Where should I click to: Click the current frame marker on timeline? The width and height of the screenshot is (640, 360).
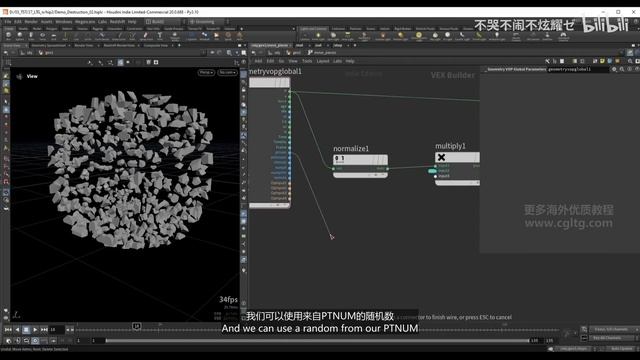pyautogui.click(x=137, y=326)
